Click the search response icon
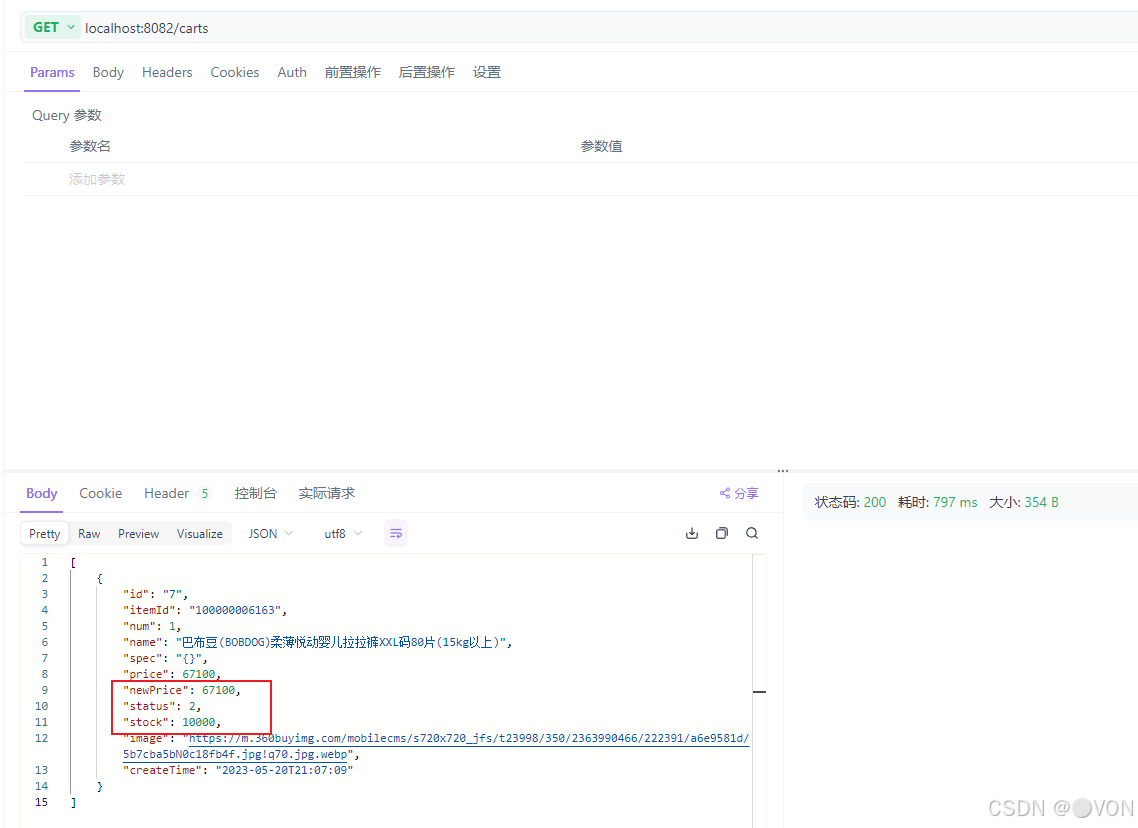The image size is (1138, 828). tap(752, 533)
